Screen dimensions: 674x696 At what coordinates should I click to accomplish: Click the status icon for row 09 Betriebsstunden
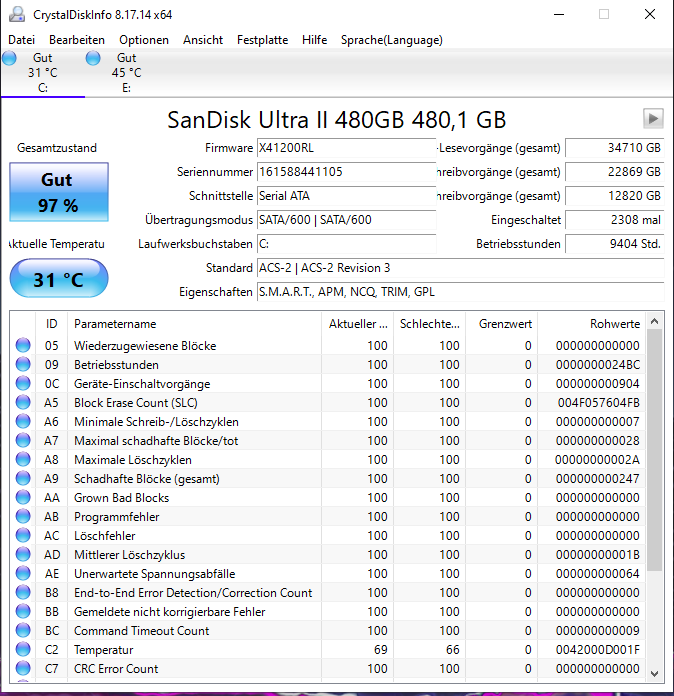[x=23, y=364]
